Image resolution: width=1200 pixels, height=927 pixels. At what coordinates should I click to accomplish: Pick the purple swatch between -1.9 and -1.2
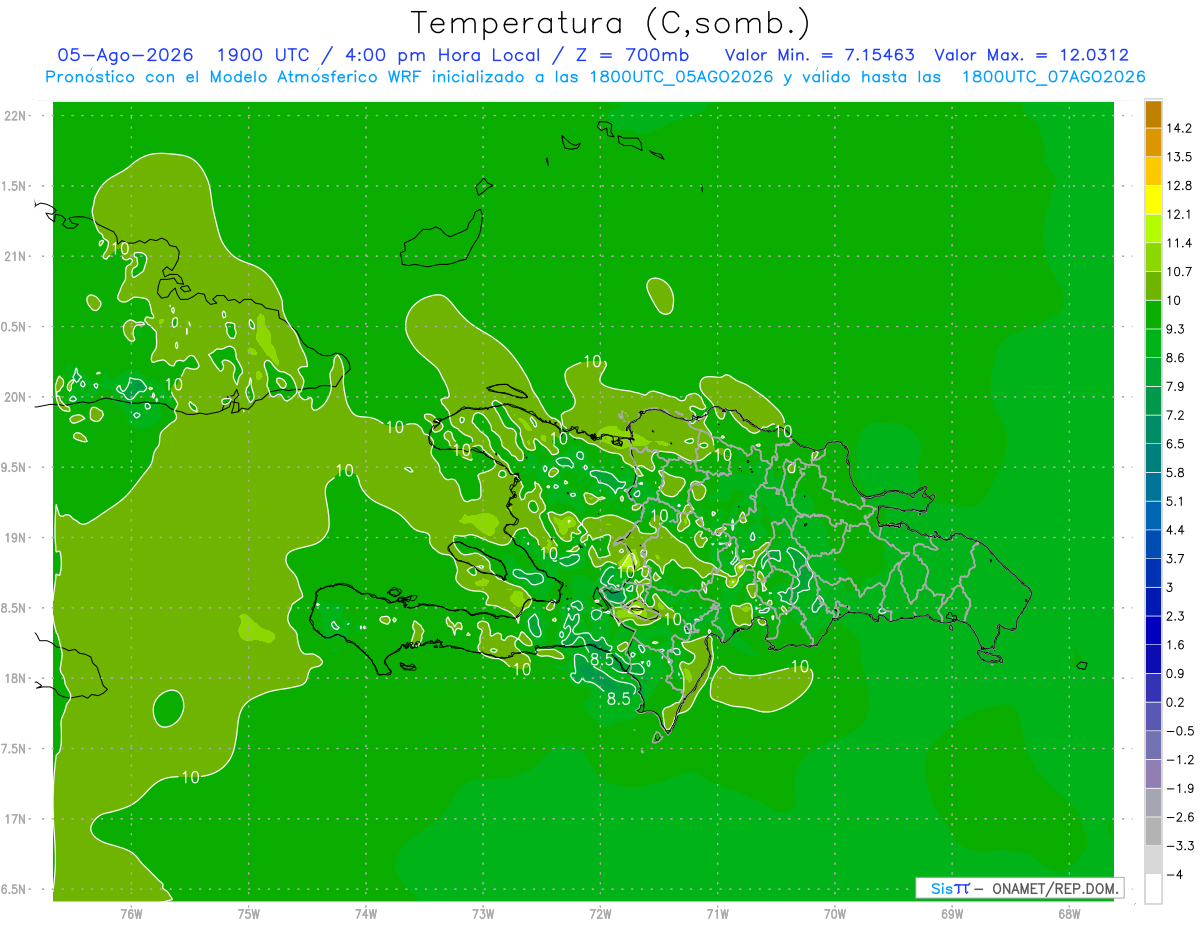[x=1153, y=774]
